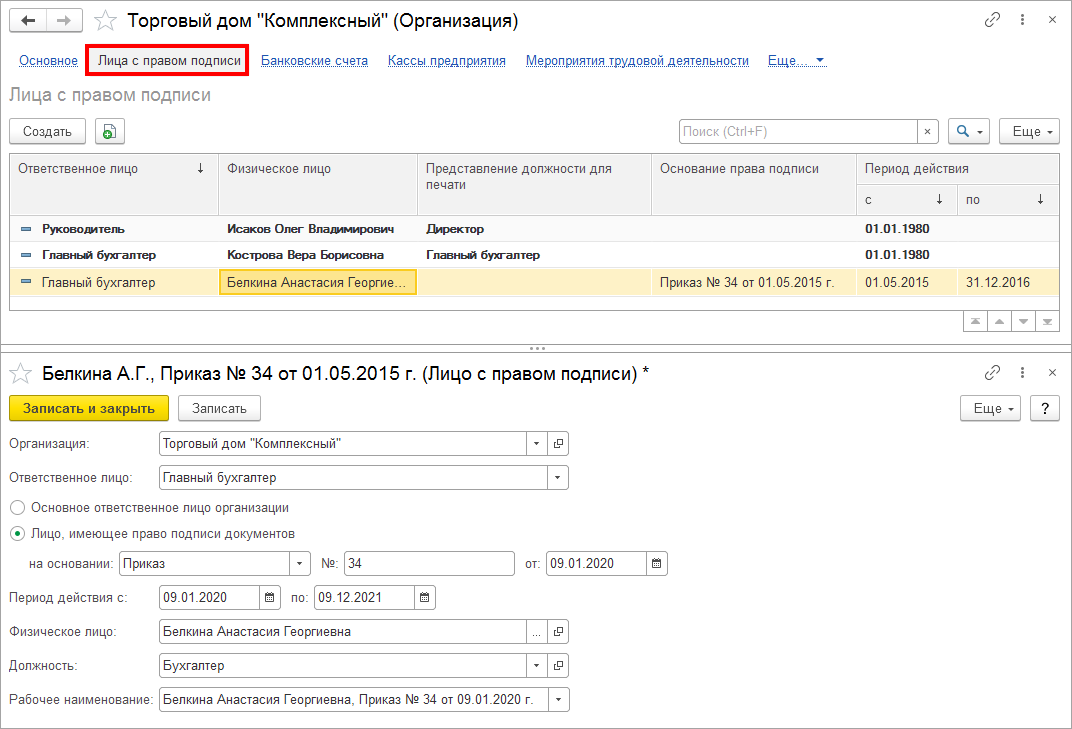This screenshot has width=1072, height=729.
Task: Open calendar picker for order date
Action: tap(656, 564)
